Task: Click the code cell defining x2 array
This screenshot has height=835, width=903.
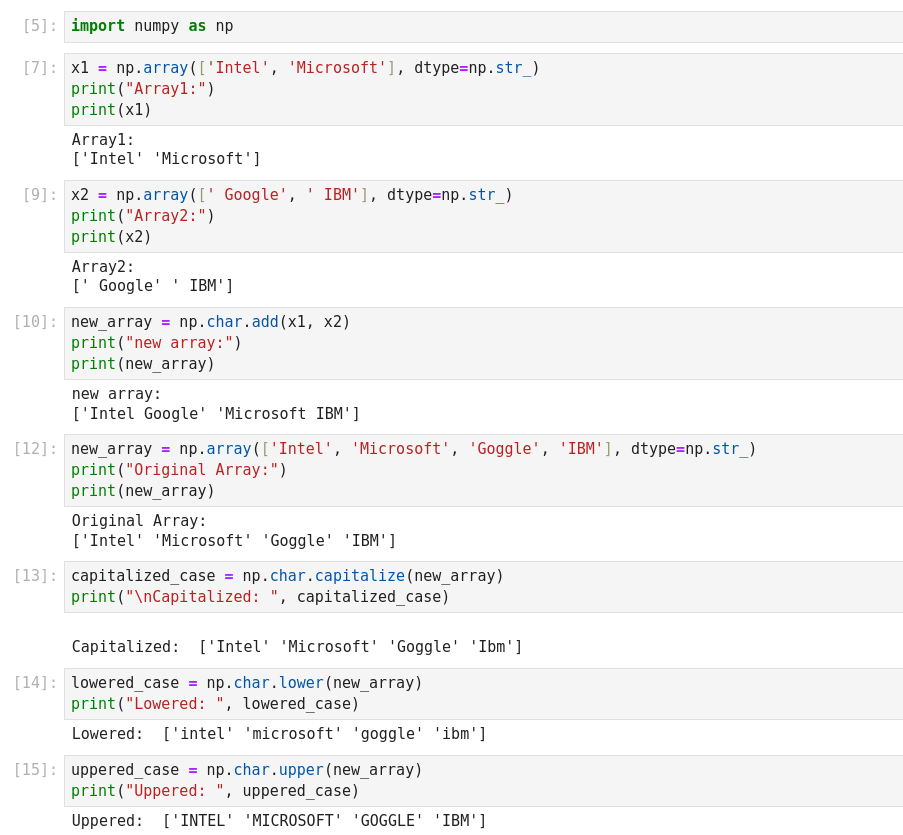Action: tap(480, 216)
